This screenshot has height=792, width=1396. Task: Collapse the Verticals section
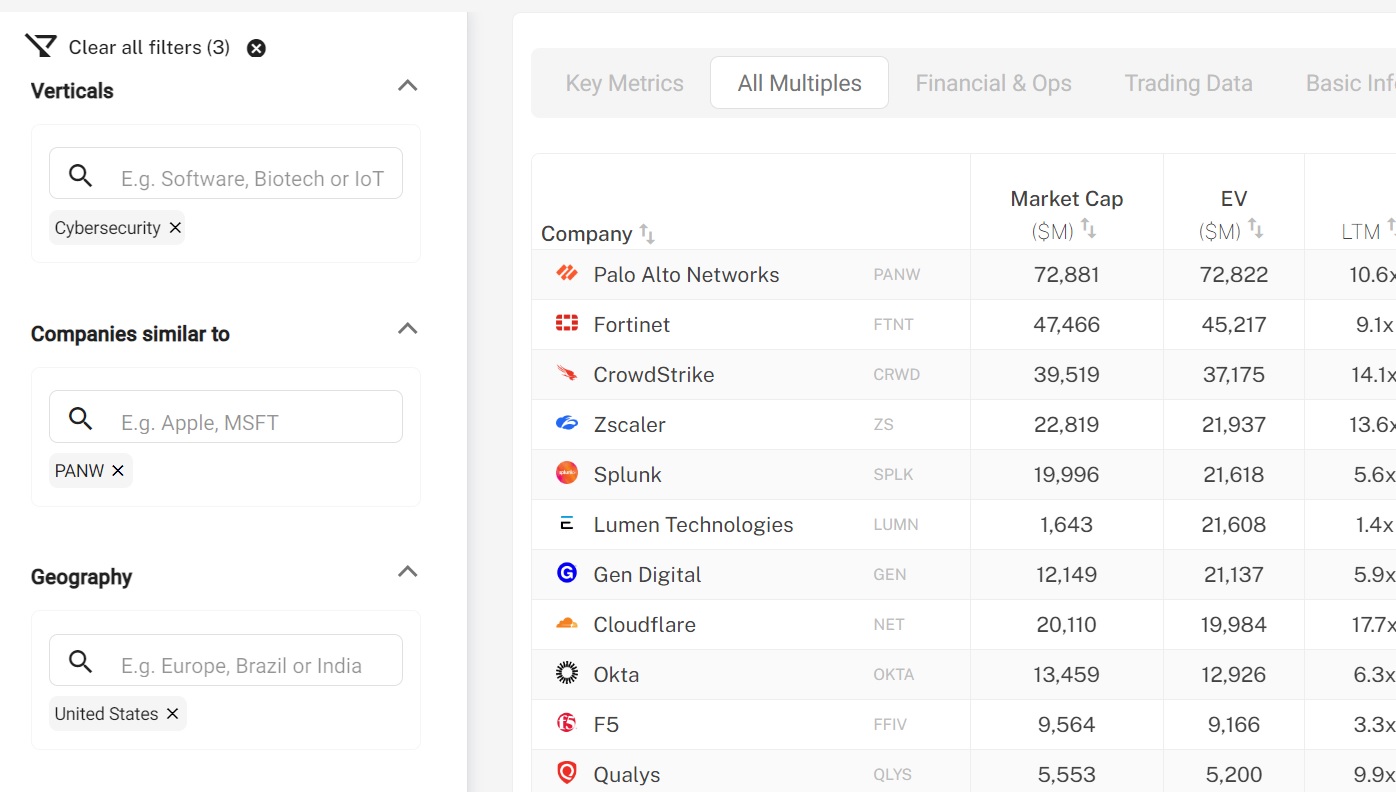[x=407, y=85]
